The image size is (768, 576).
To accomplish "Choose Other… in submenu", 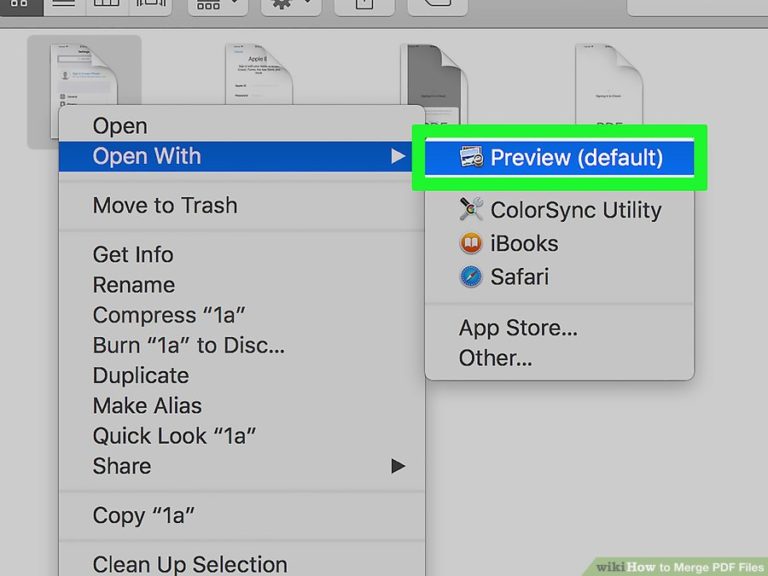I will (x=559, y=358).
